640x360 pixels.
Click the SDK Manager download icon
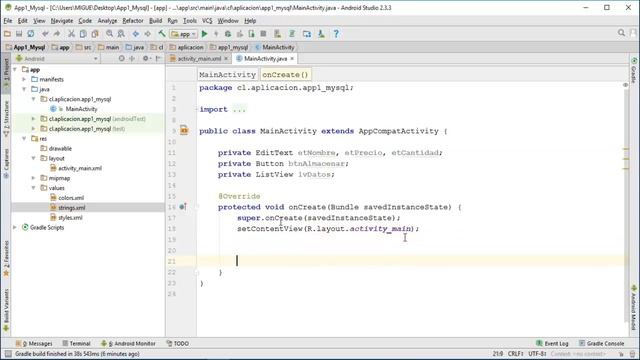click(x=321, y=34)
